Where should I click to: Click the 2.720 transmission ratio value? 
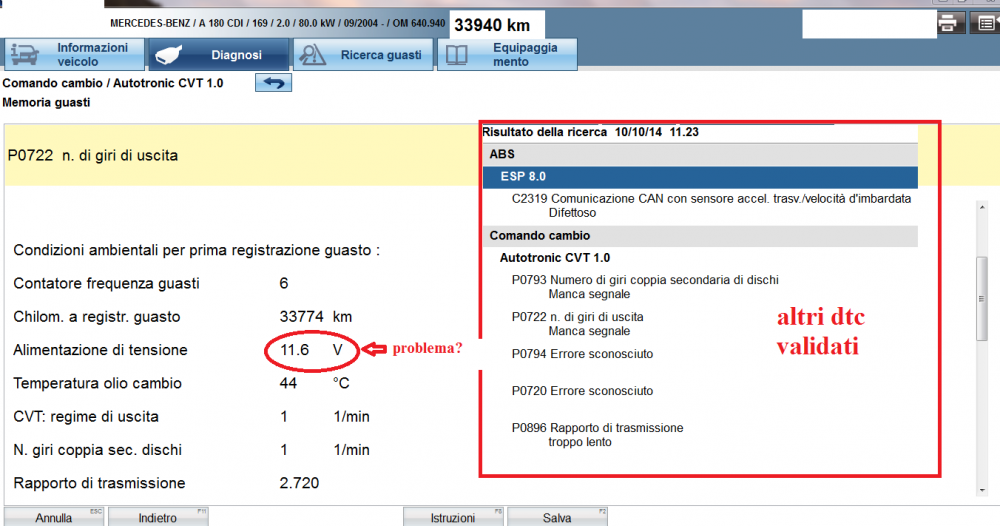pos(299,483)
